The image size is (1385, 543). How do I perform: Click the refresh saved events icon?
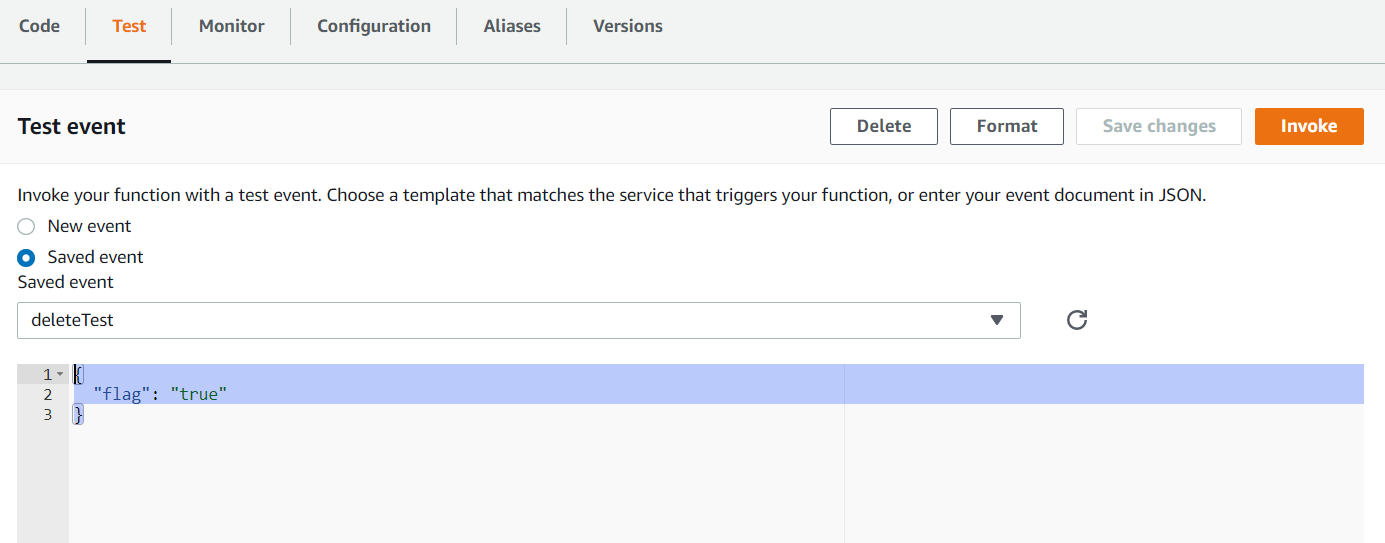click(1077, 320)
